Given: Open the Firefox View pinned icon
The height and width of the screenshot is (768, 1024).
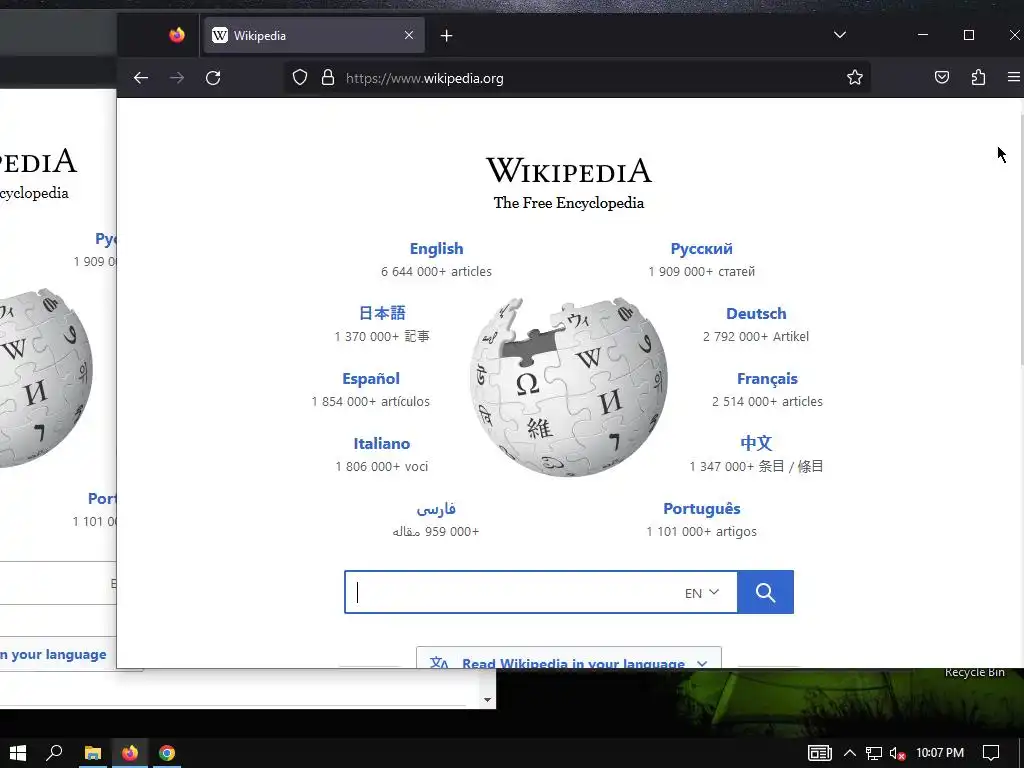Looking at the screenshot, I should point(177,35).
